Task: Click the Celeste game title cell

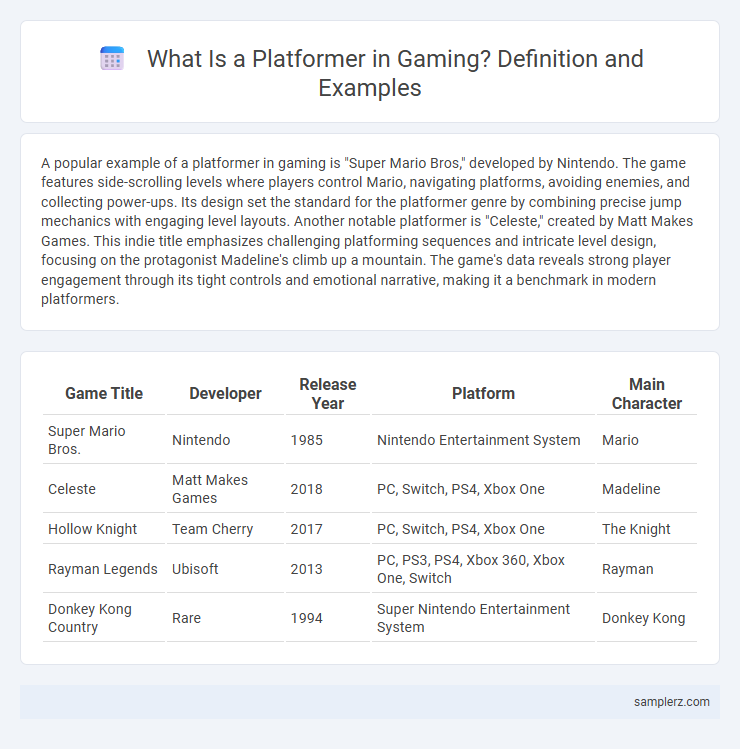Action: pos(104,489)
